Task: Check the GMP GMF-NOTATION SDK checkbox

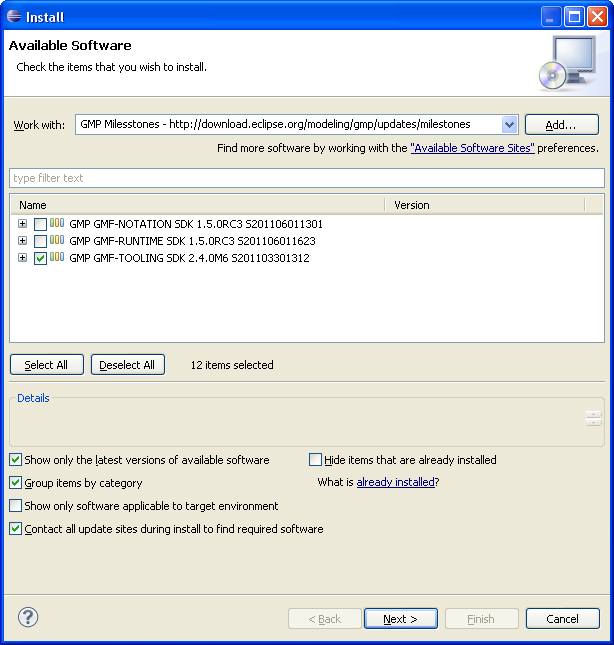Action: 40,224
